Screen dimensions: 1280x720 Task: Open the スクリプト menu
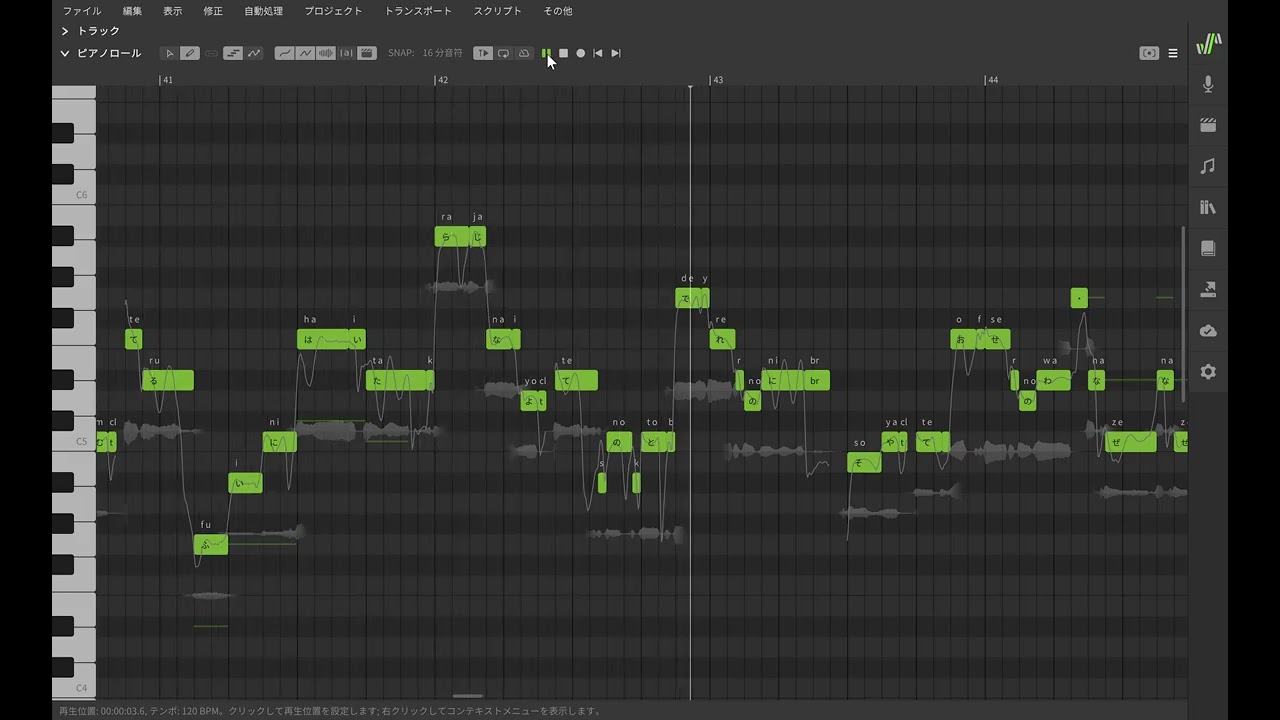coord(497,11)
